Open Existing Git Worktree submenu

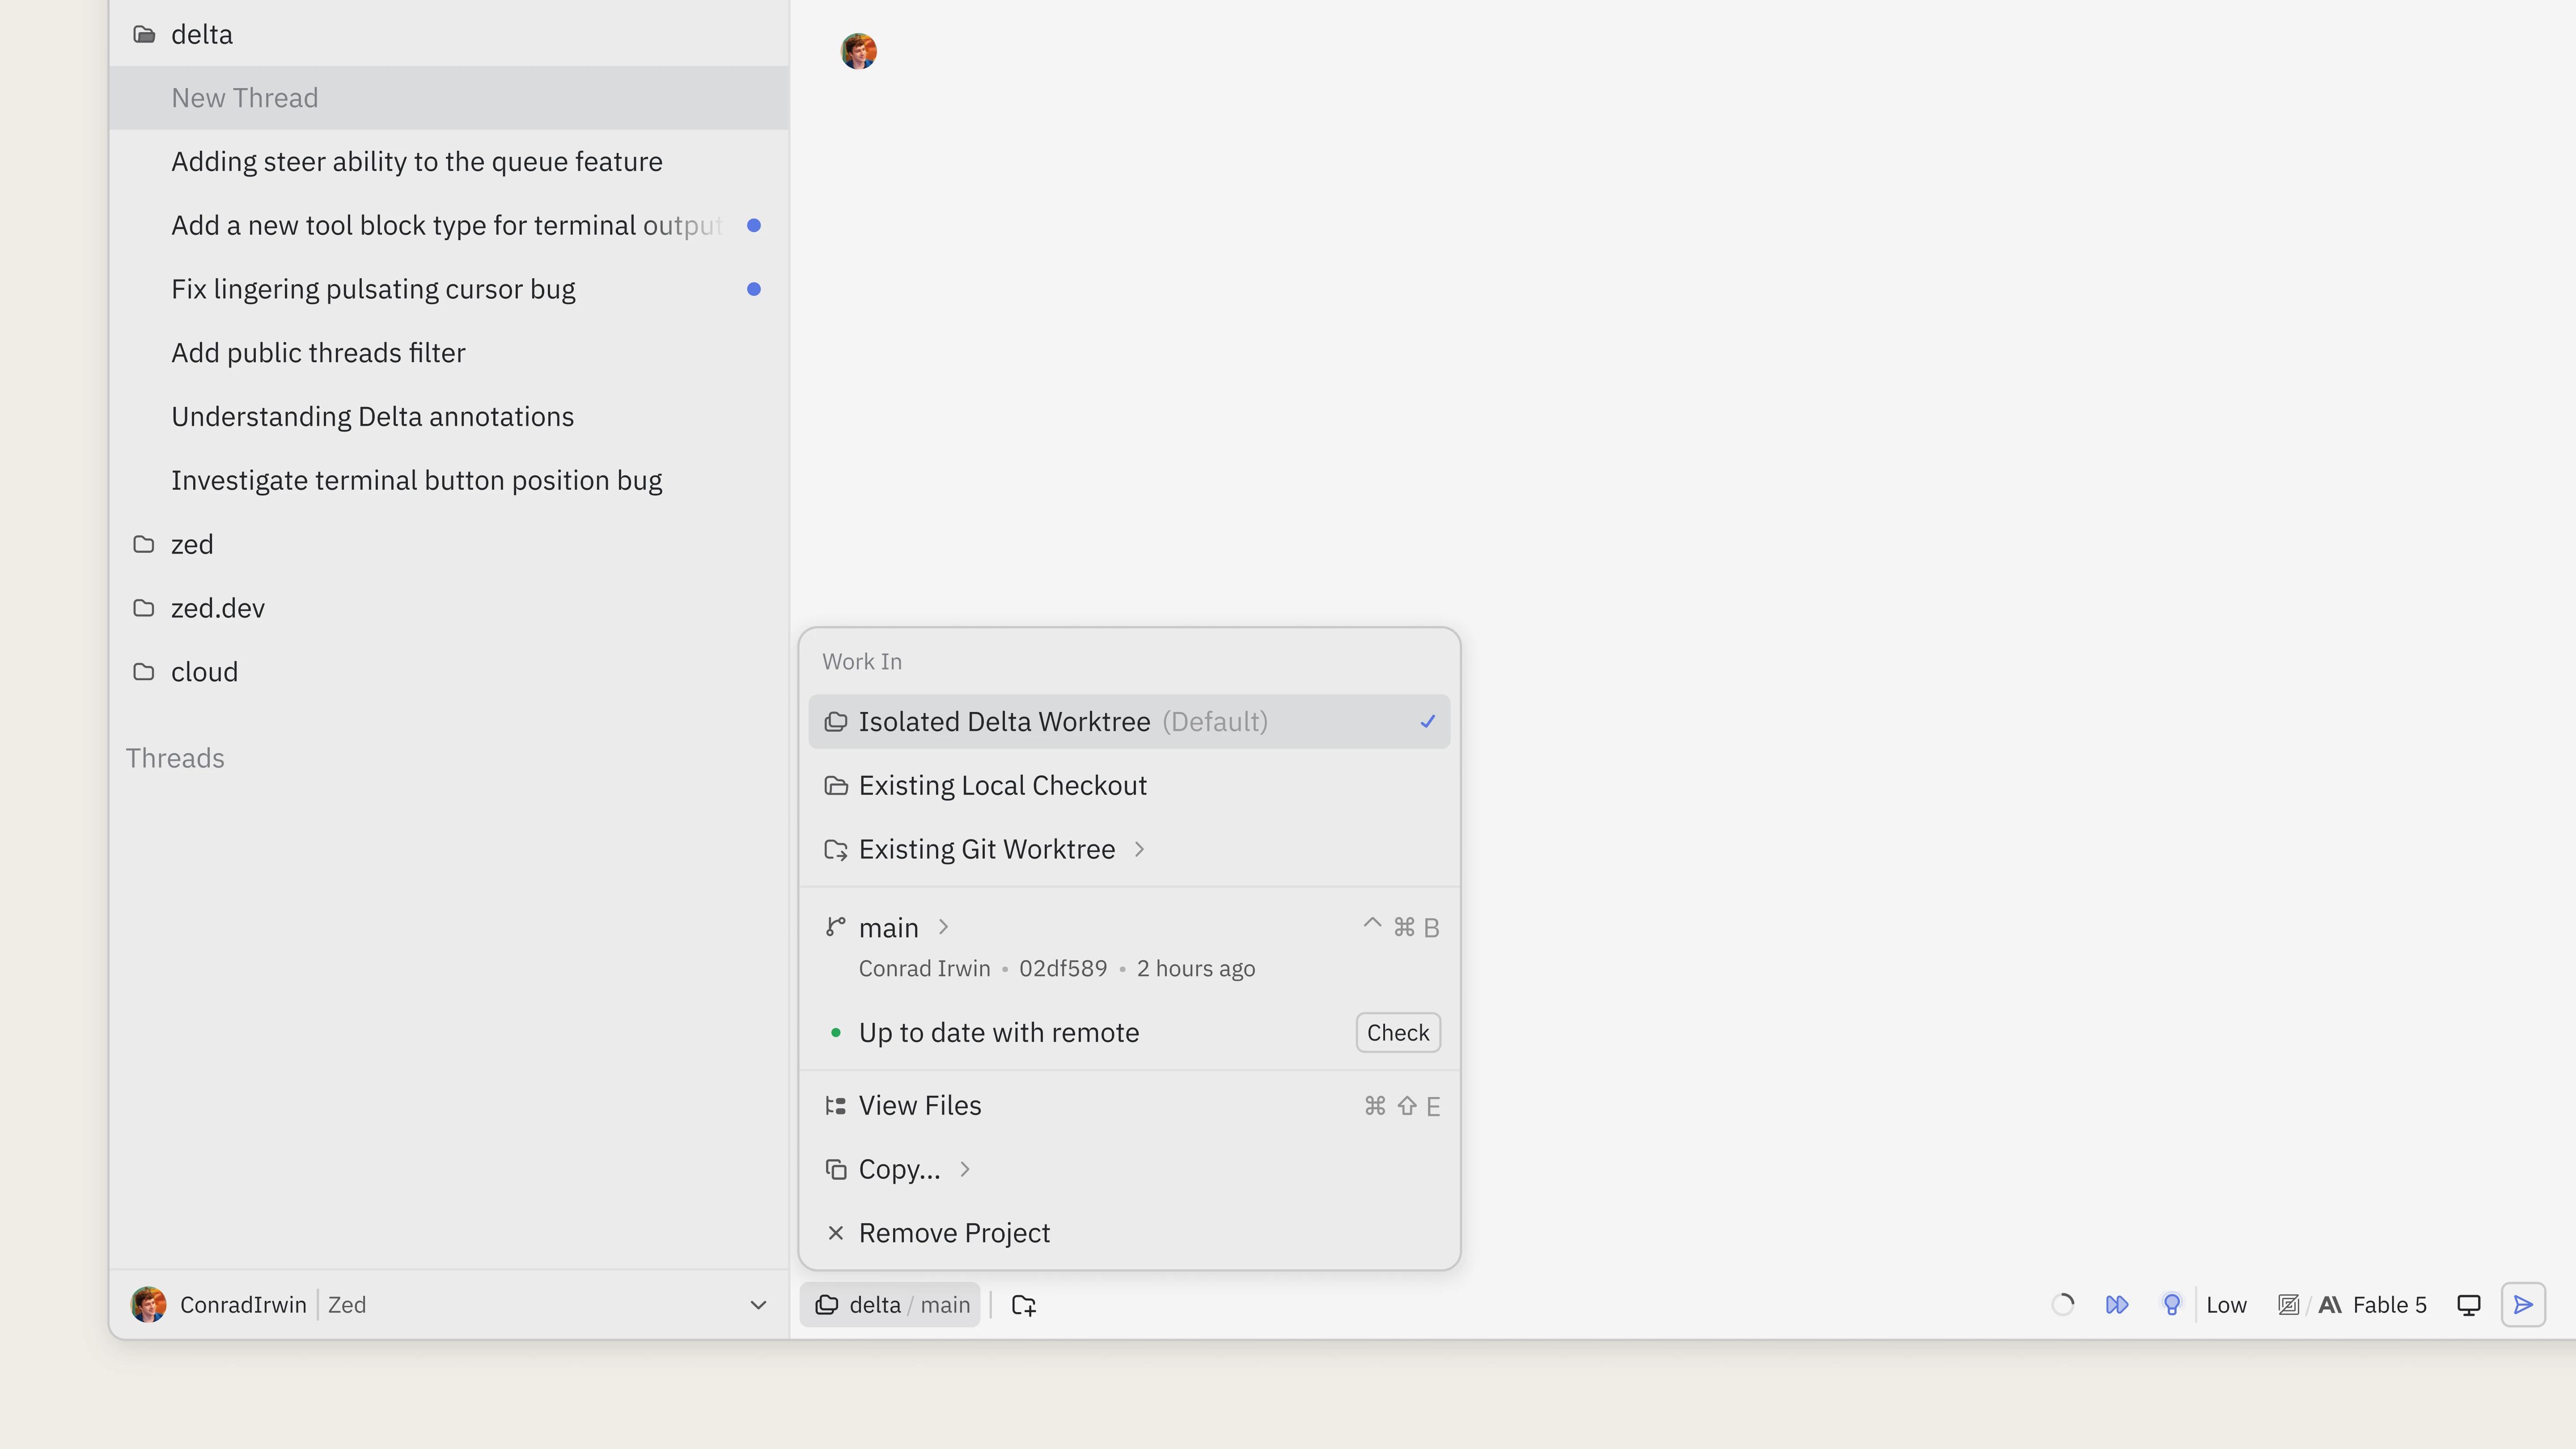[x=1129, y=849]
